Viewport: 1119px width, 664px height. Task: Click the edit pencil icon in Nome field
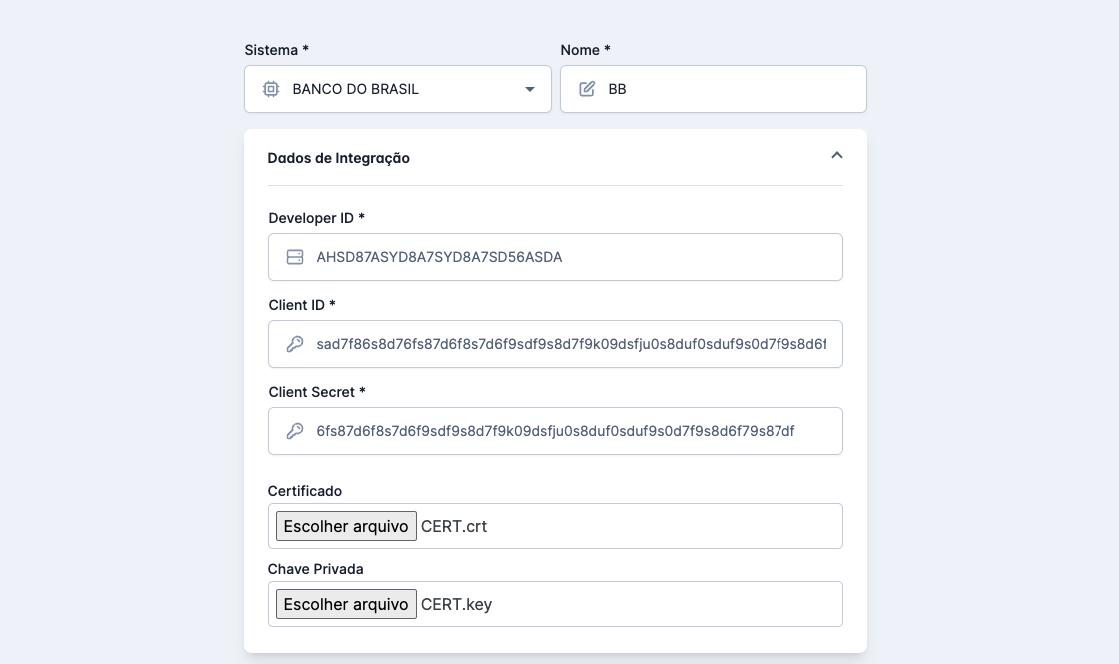[587, 89]
